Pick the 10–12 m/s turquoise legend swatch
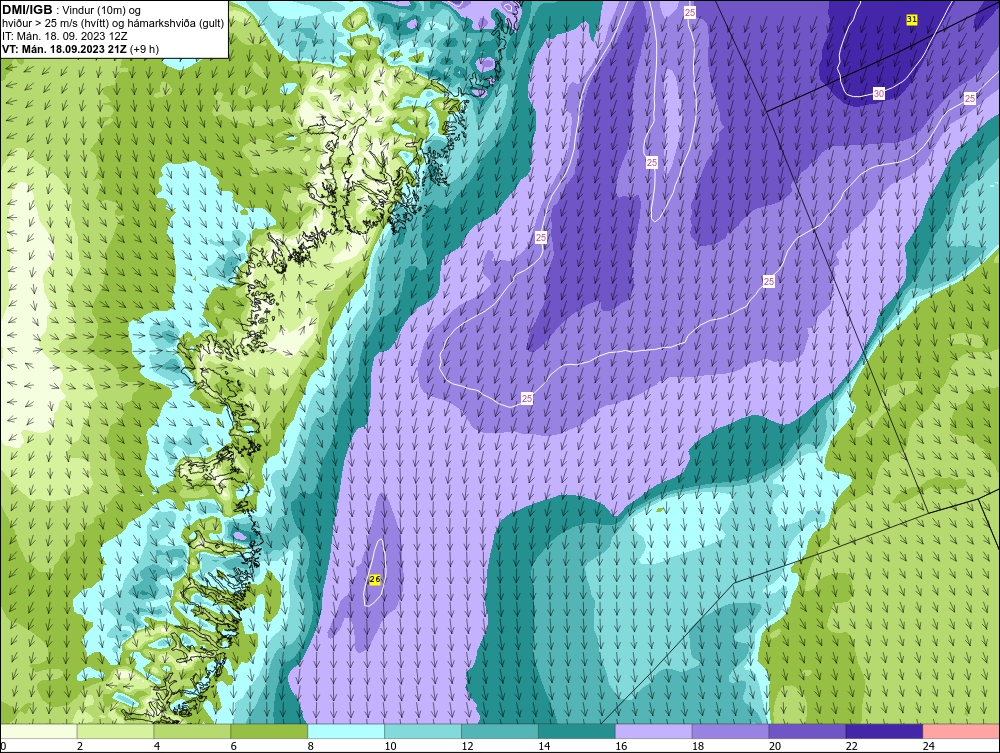1000x753 pixels. click(x=423, y=731)
